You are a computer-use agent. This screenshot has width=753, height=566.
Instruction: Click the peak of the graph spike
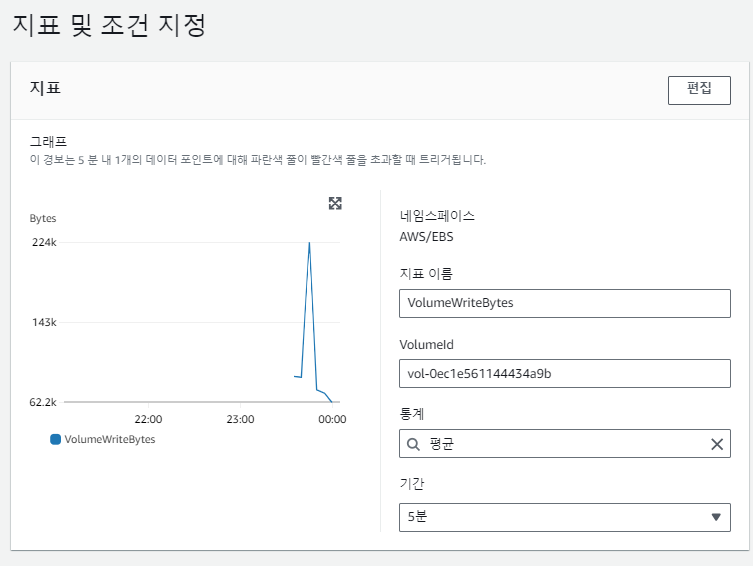click(309, 243)
